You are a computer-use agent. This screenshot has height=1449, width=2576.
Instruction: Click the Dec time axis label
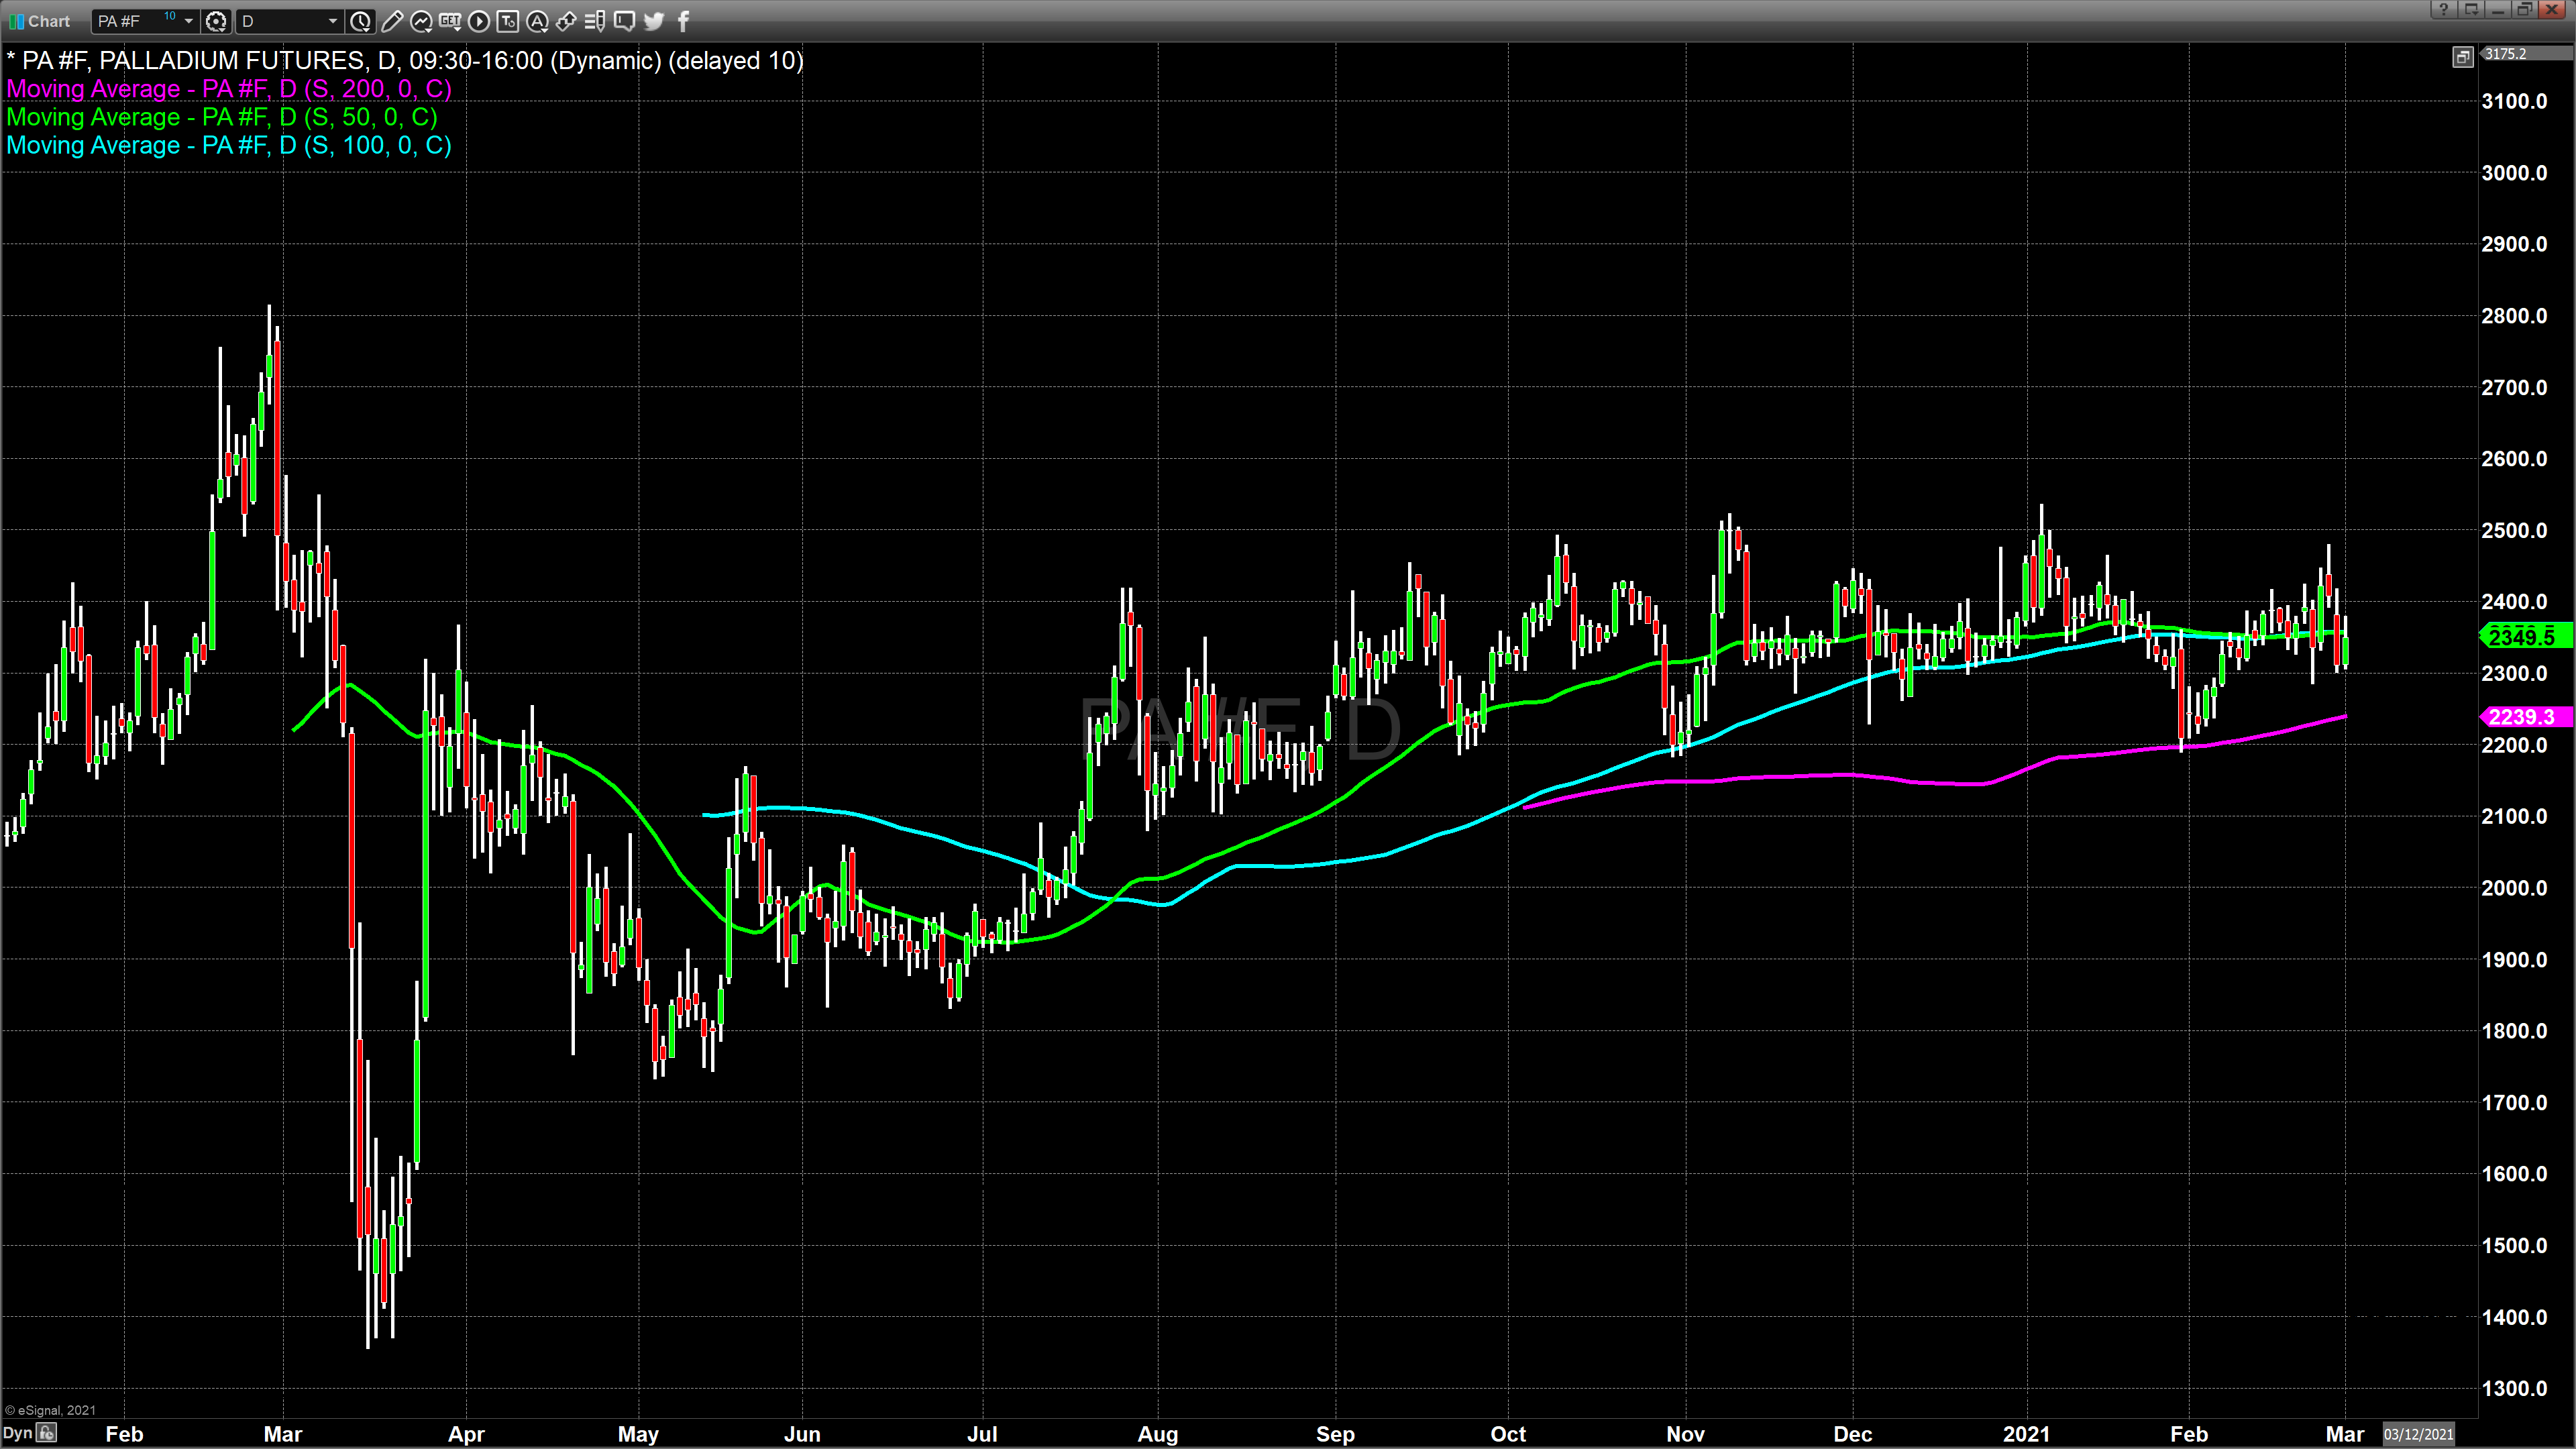1853,1434
